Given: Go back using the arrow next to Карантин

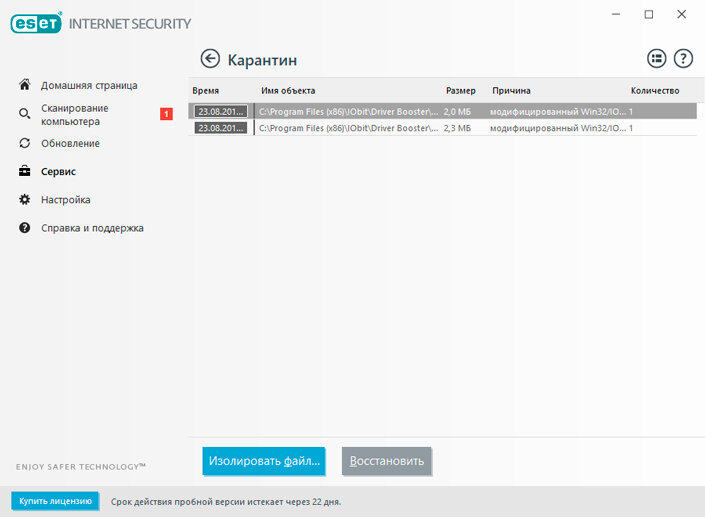Looking at the screenshot, I should click(210, 59).
